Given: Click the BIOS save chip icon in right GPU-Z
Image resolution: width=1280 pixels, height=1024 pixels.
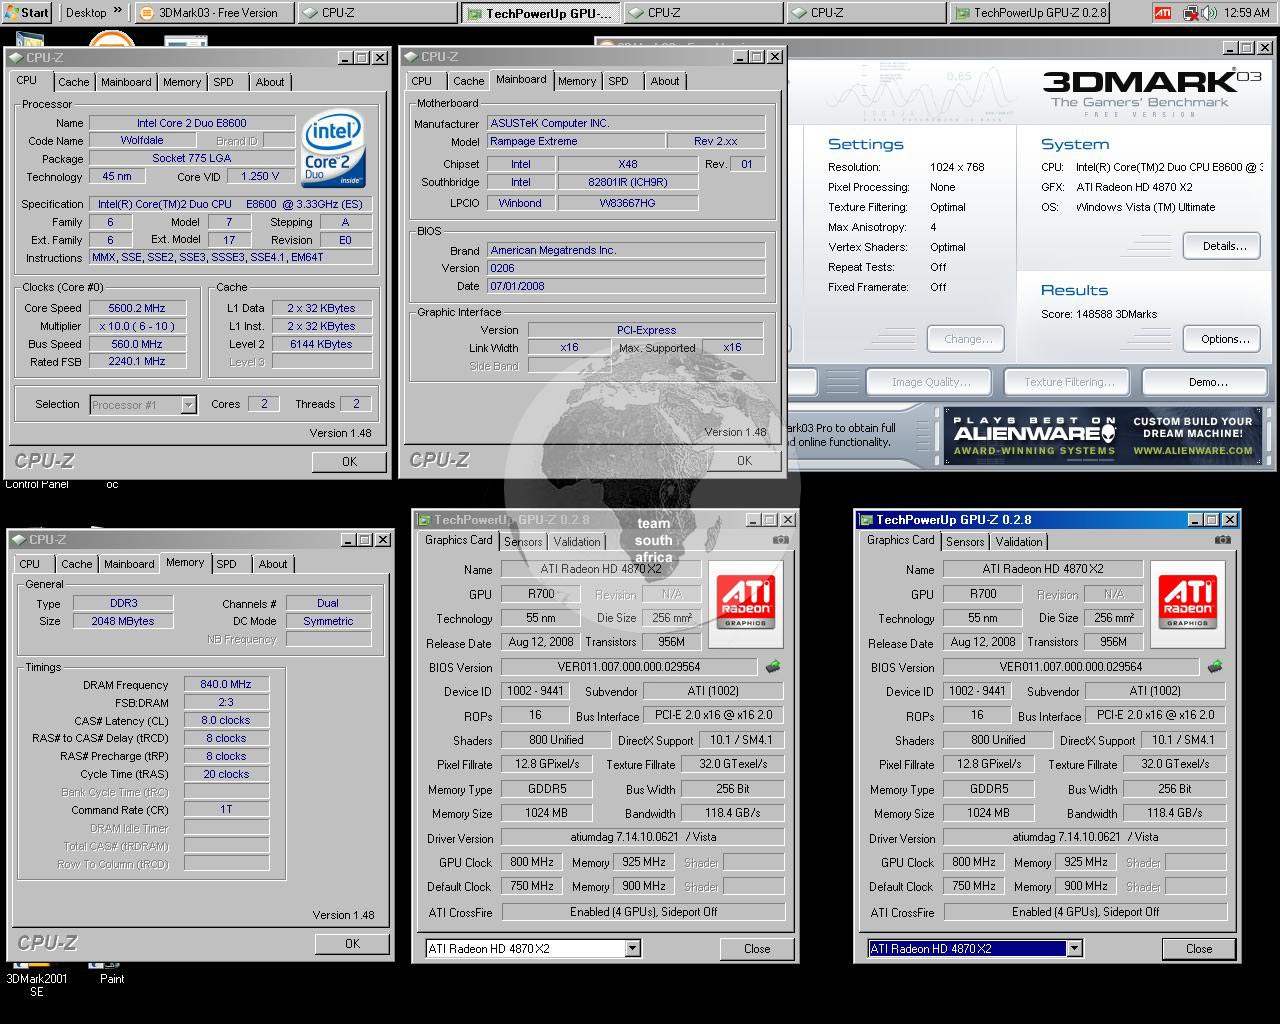Looking at the screenshot, I should tap(1214, 666).
